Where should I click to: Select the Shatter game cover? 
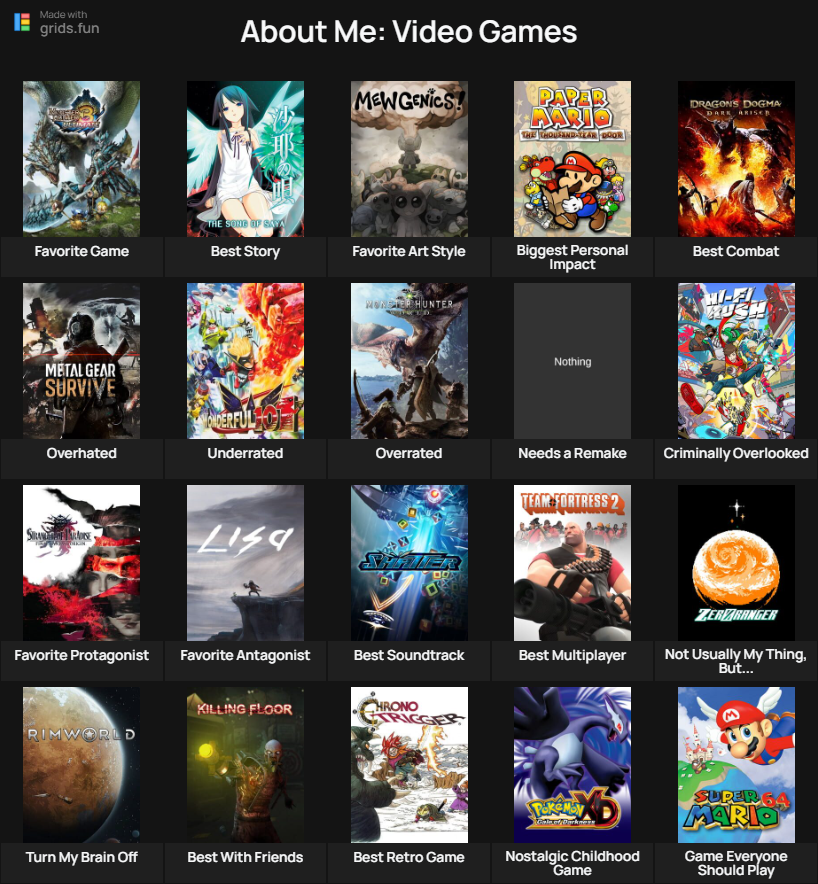pos(409,563)
